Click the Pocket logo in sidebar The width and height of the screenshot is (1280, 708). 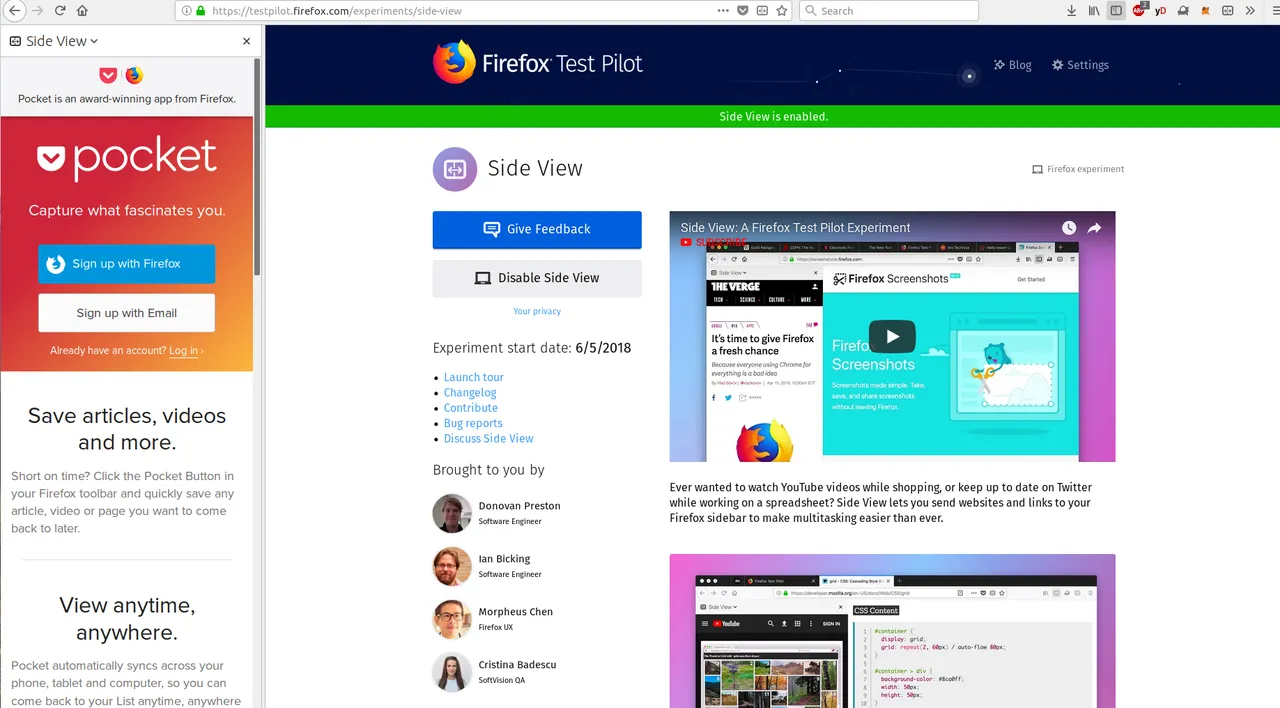(x=127, y=158)
